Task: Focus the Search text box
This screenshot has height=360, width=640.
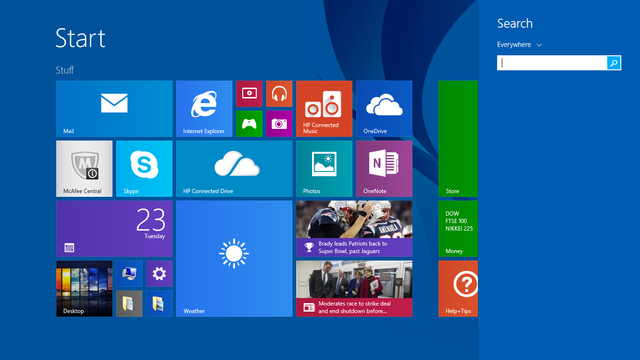Action: (552, 63)
